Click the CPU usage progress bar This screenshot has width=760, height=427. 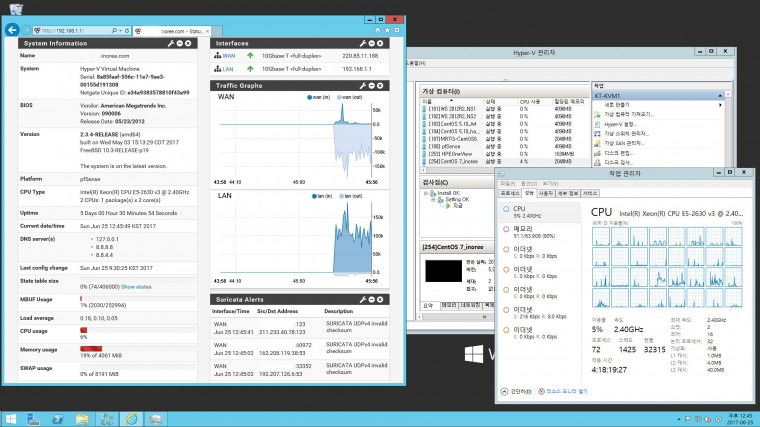tap(137, 330)
